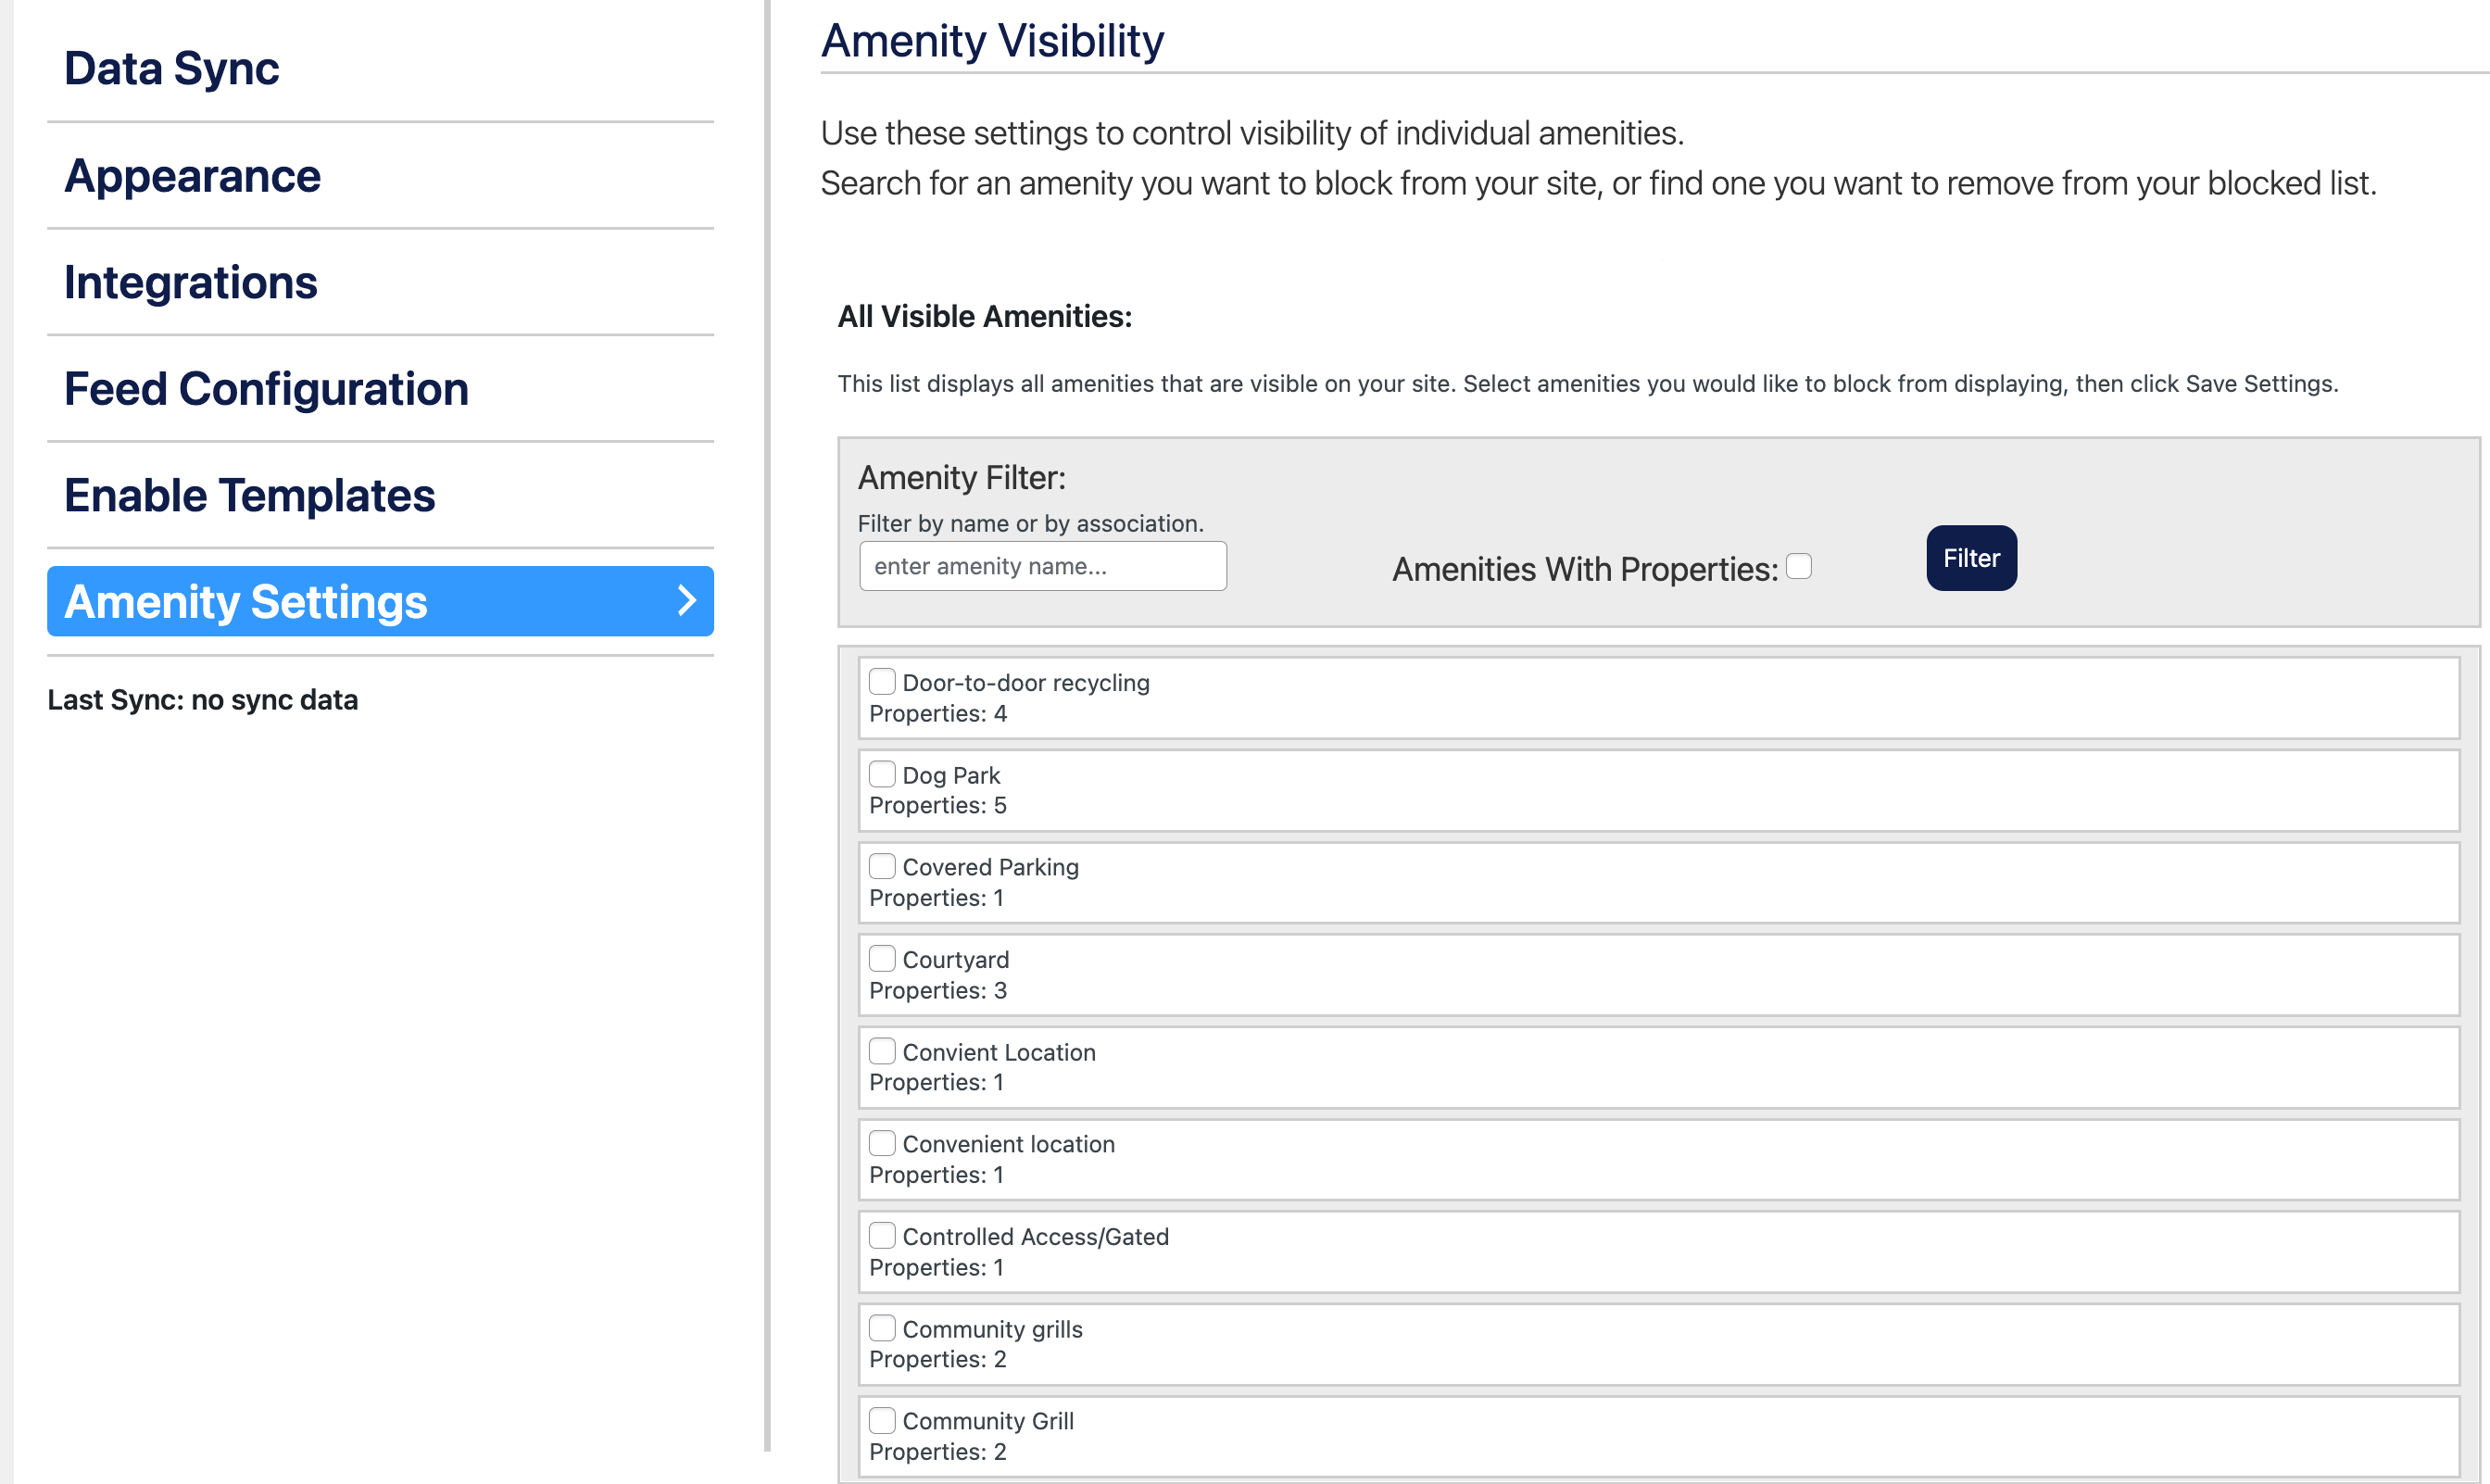Tick the Community grills checkbox

click(882, 1328)
